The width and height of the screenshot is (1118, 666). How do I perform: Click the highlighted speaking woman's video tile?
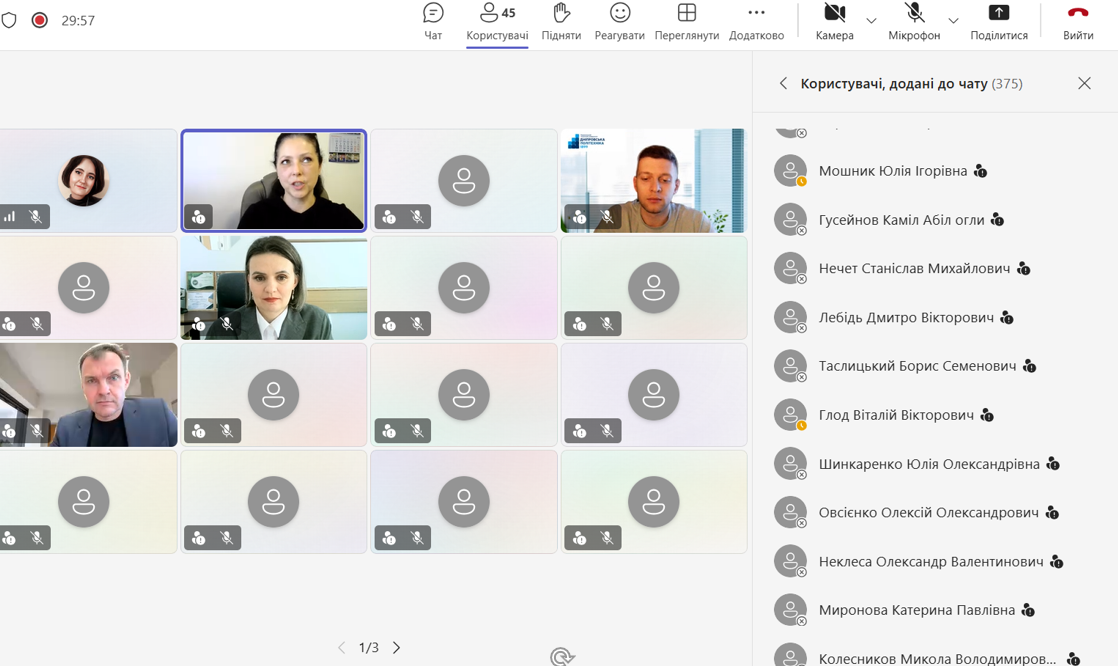tap(274, 180)
